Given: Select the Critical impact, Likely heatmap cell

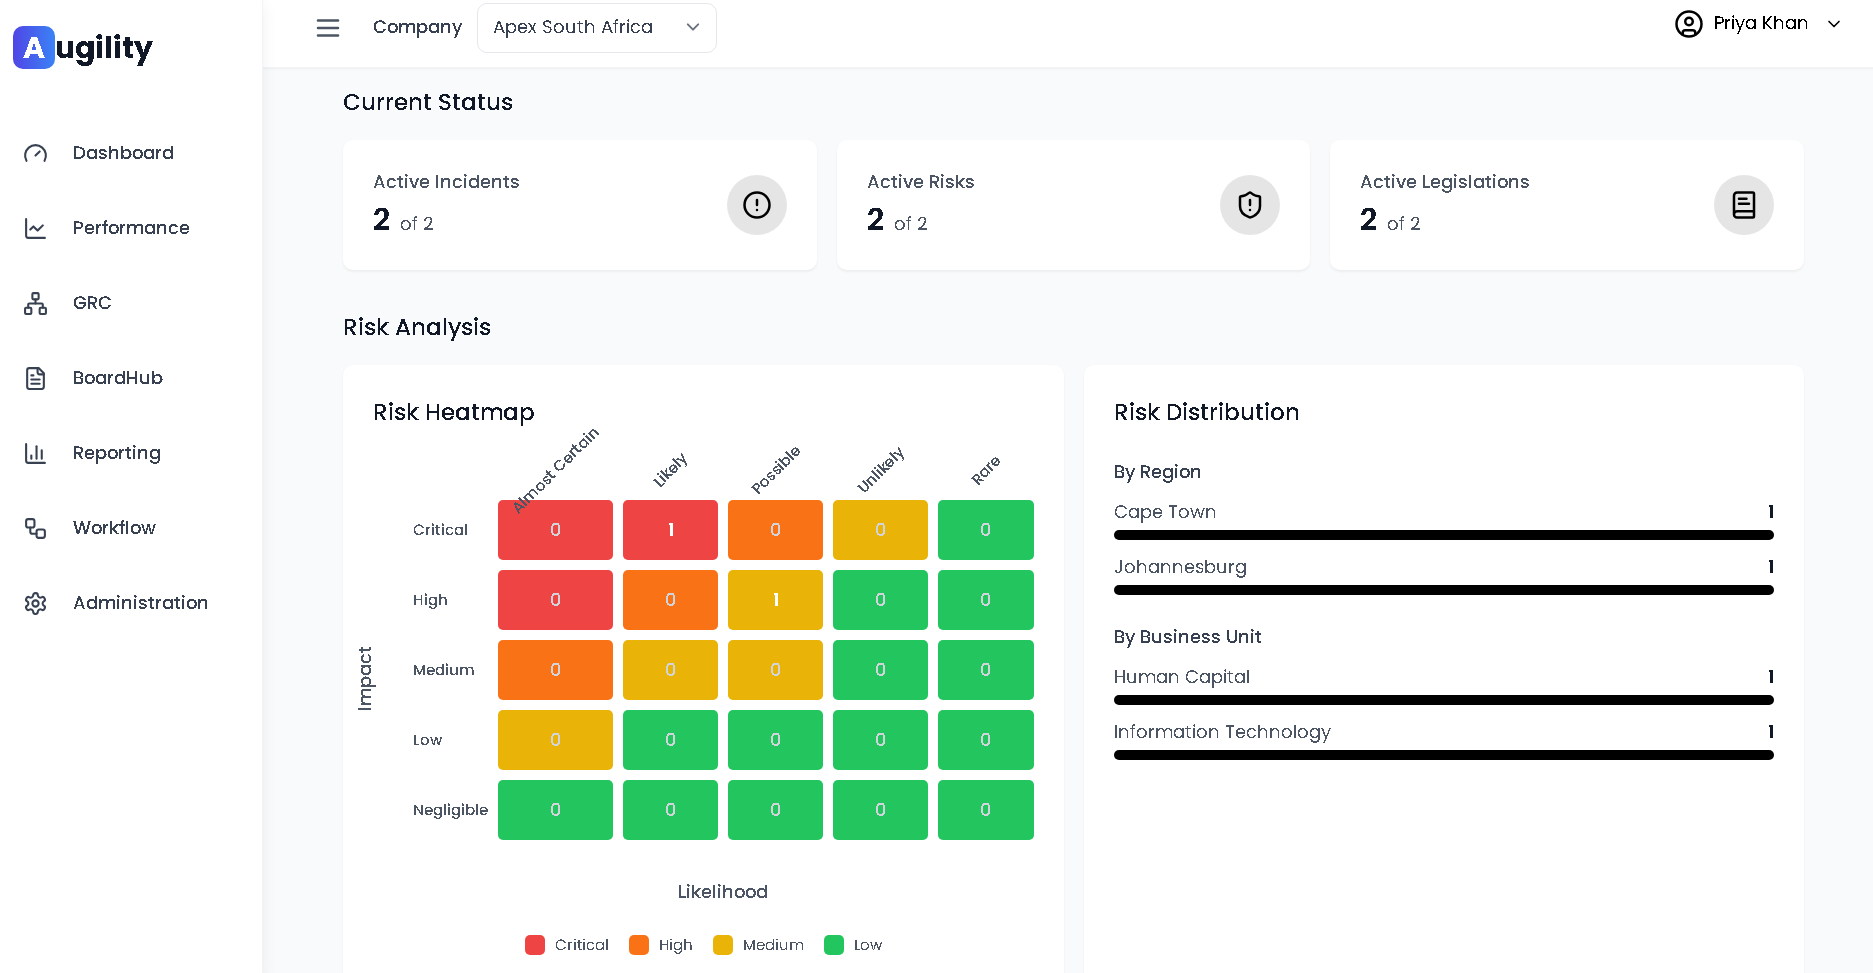Looking at the screenshot, I should click(670, 530).
